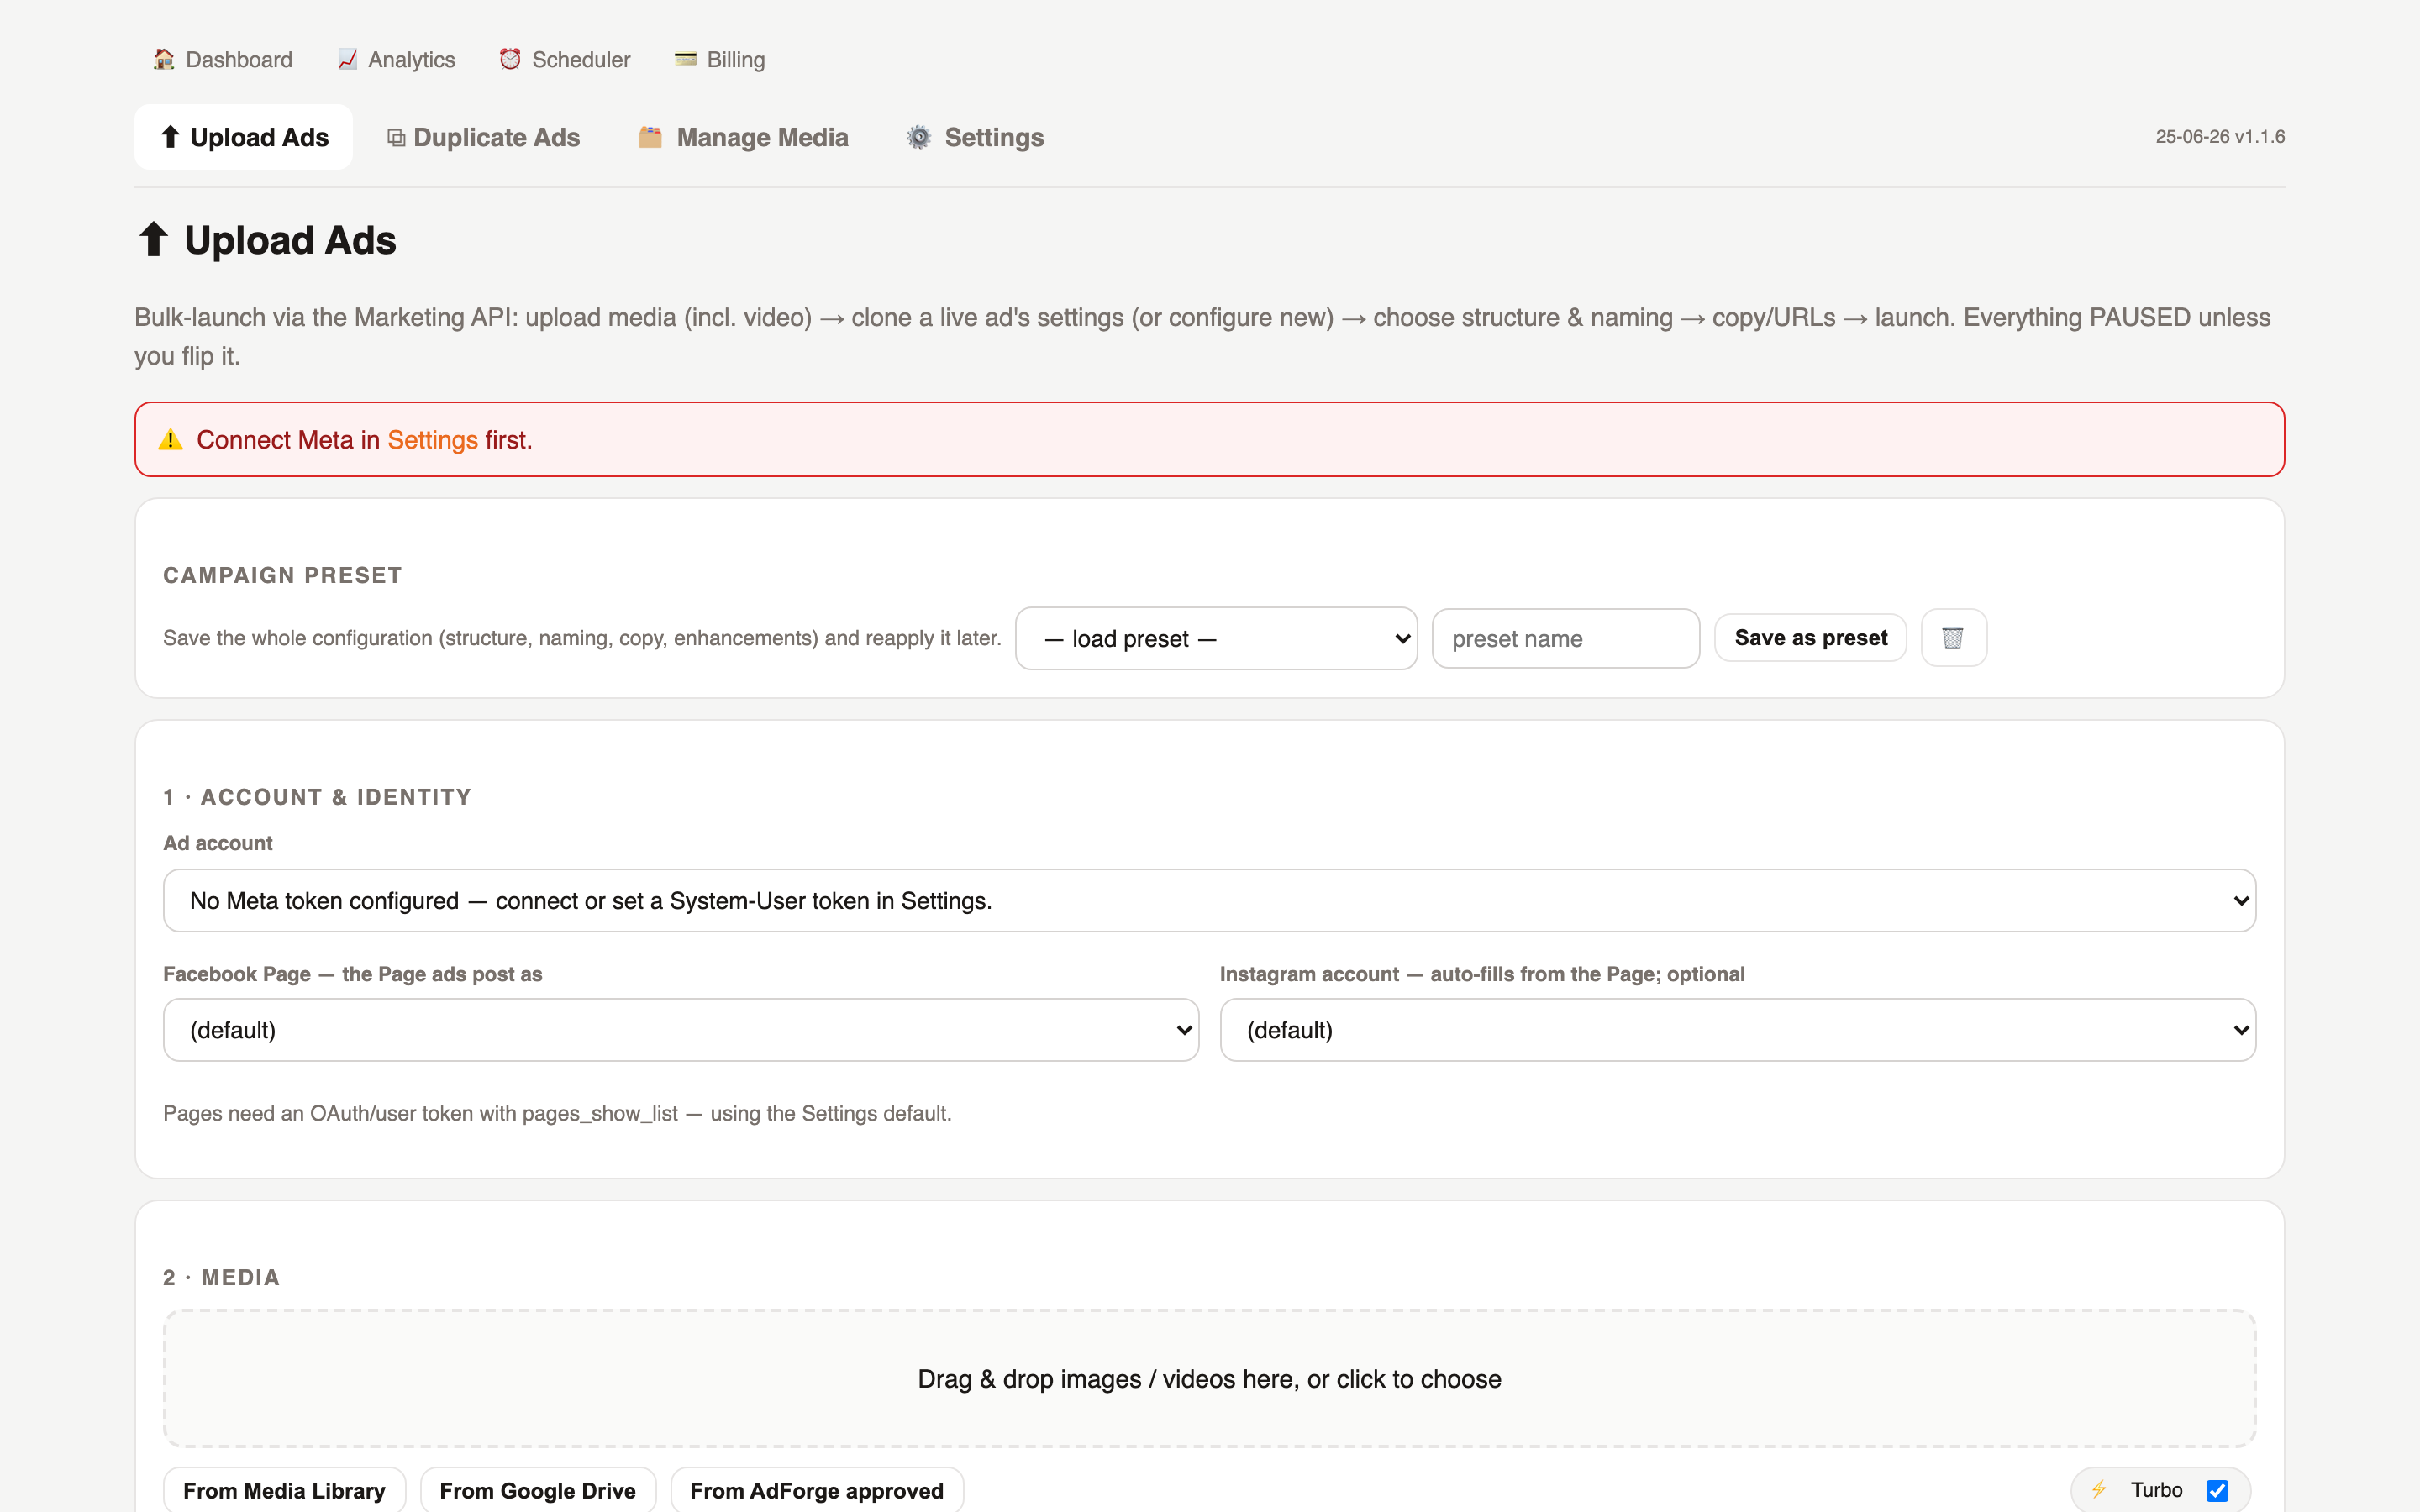Viewport: 2420px width, 1512px height.
Task: Open the Billing page
Action: pos(720,59)
